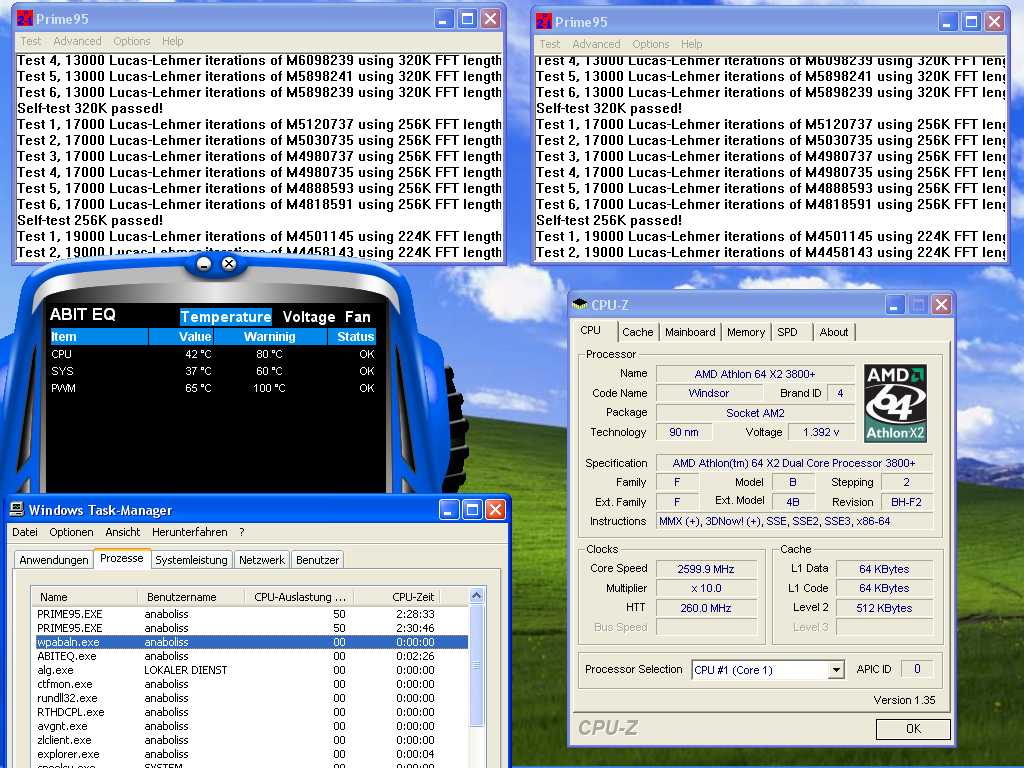Click the Prime95 icon in left window title
Viewport: 1024px width, 768px height.
tap(25, 19)
